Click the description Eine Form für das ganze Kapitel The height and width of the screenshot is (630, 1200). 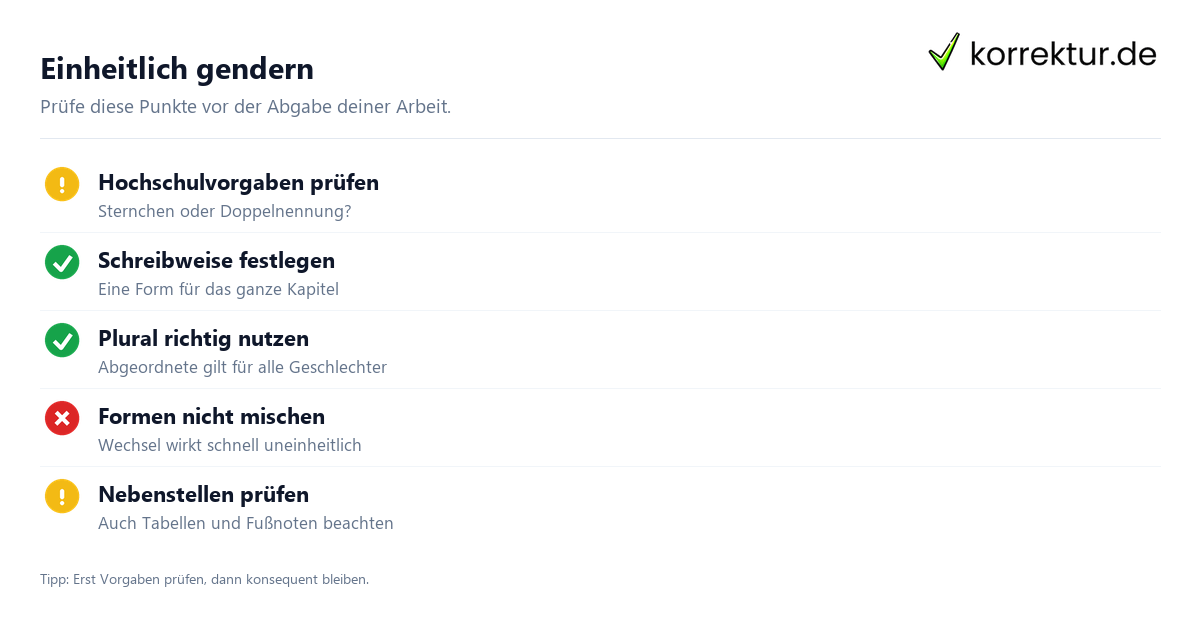coord(218,290)
